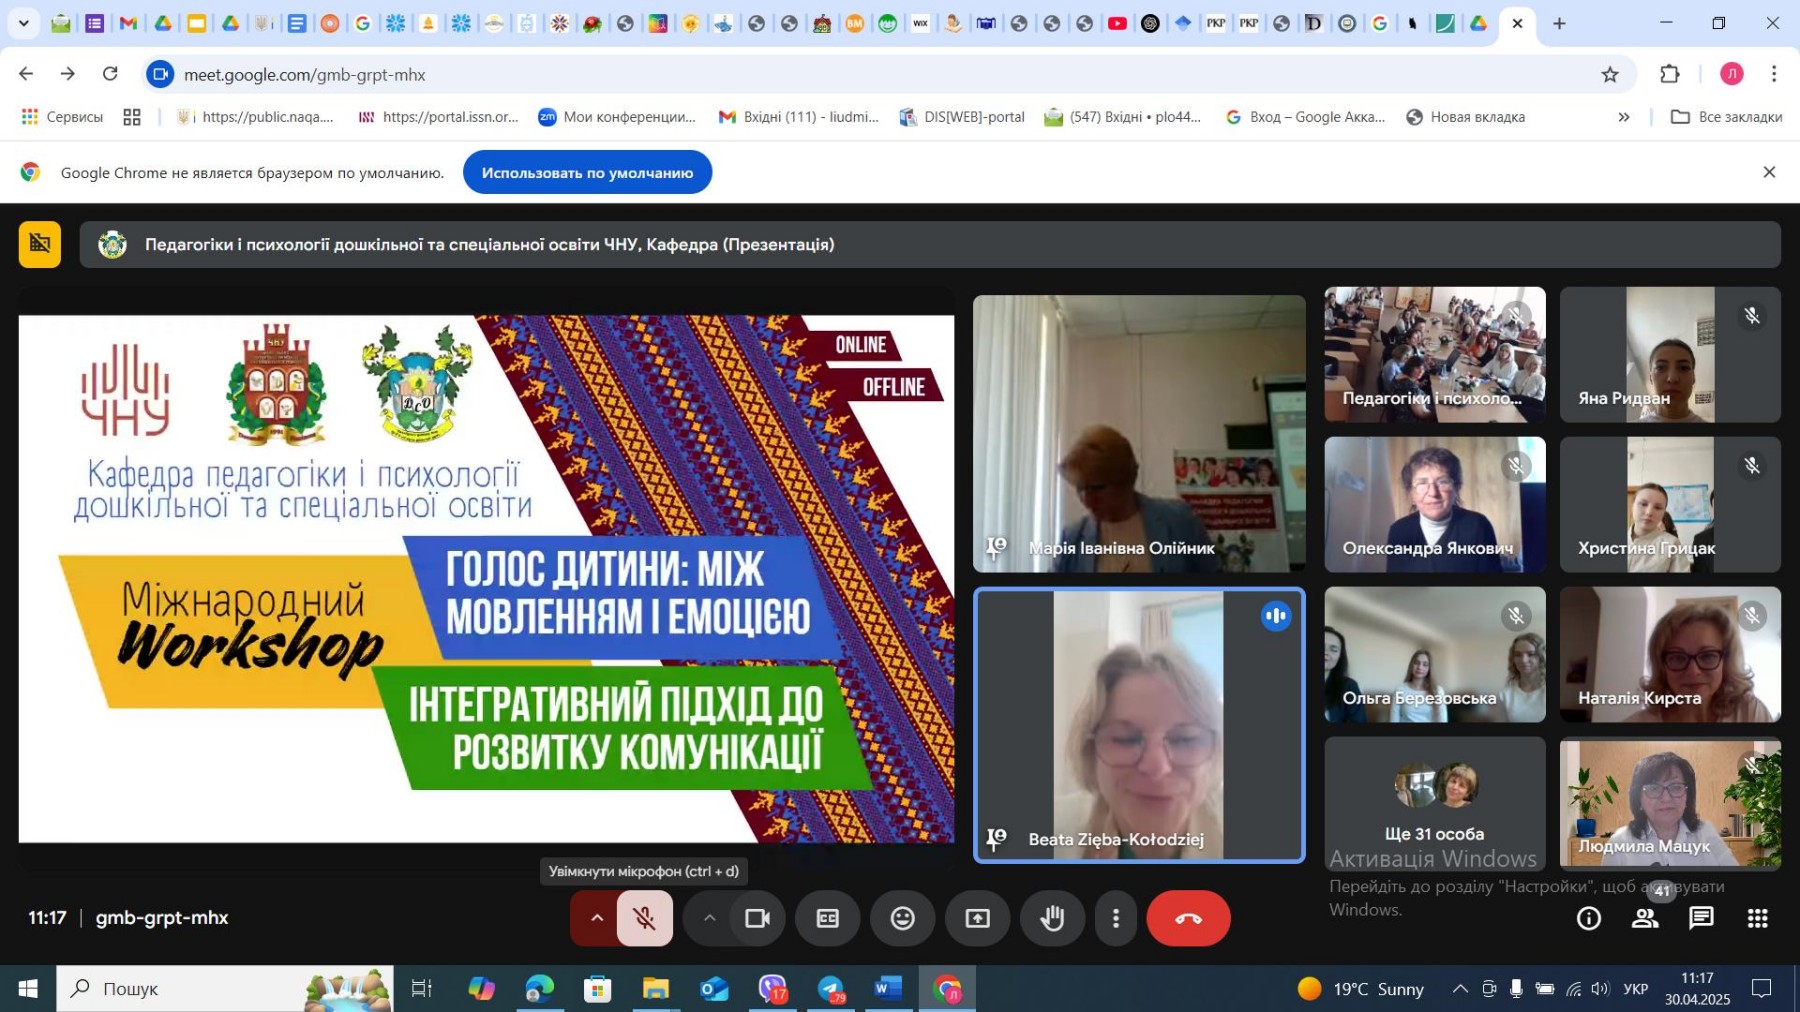The height and width of the screenshot is (1012, 1800).
Task: Unmute the microphone
Action: point(645,918)
